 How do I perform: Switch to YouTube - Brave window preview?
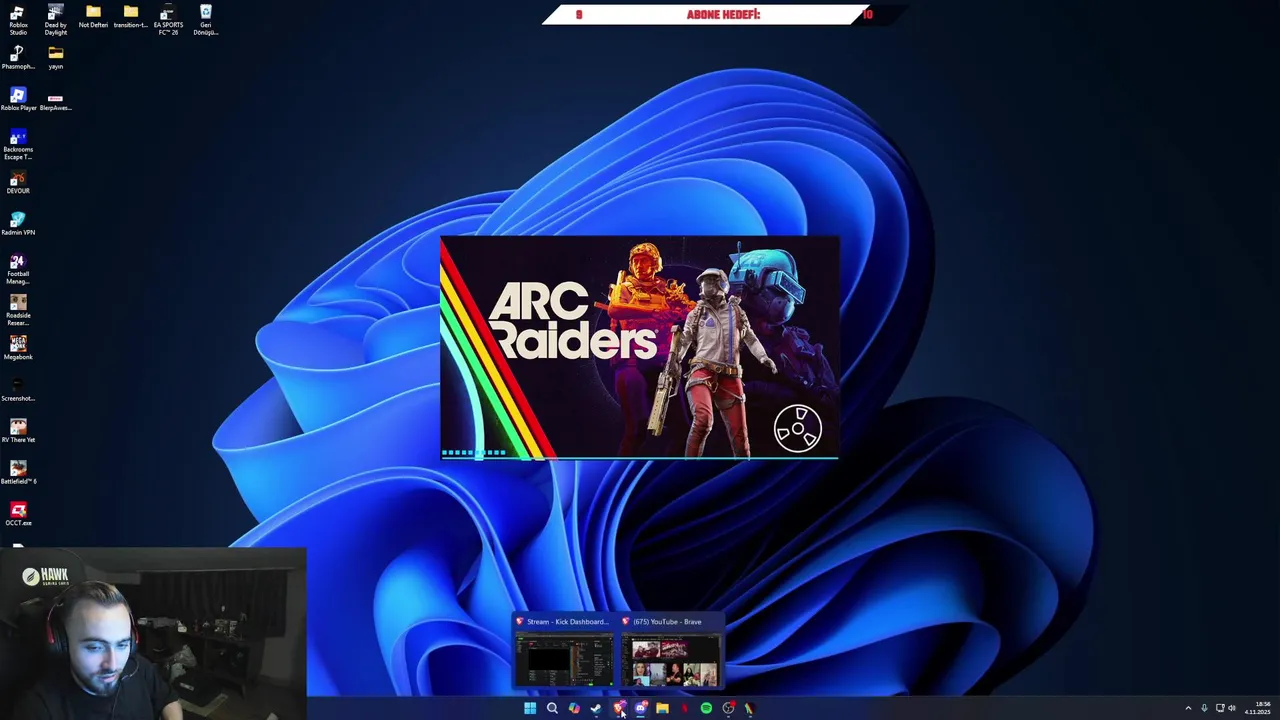[670, 662]
